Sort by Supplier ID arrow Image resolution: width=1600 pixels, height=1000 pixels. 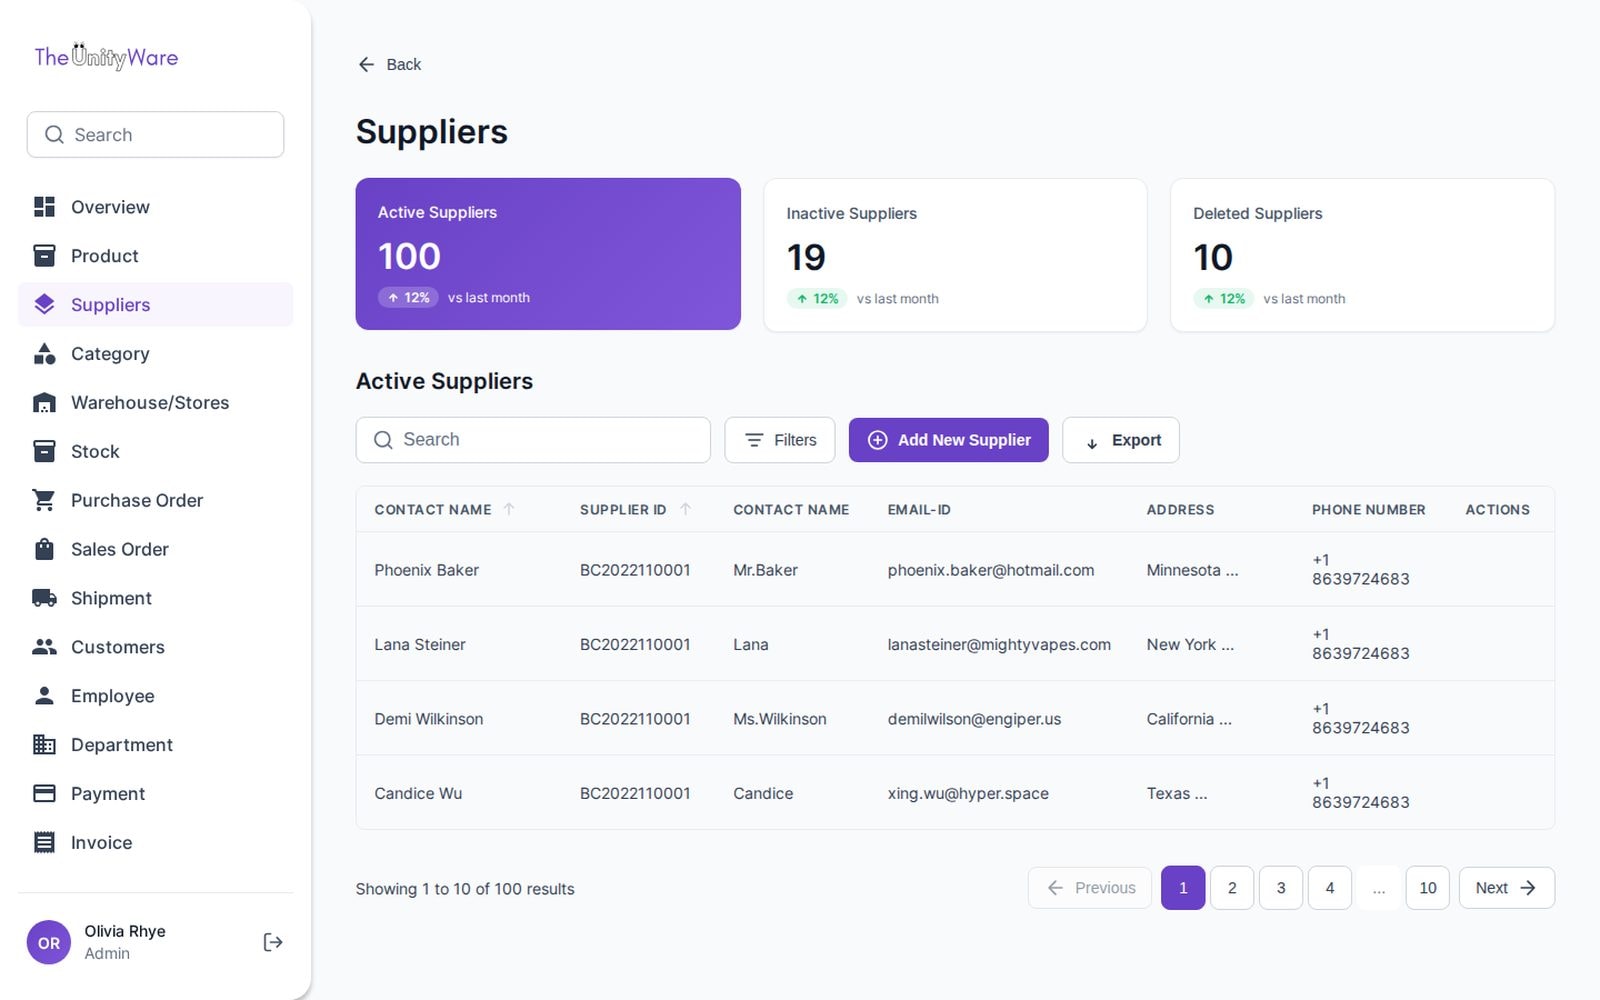coord(685,509)
